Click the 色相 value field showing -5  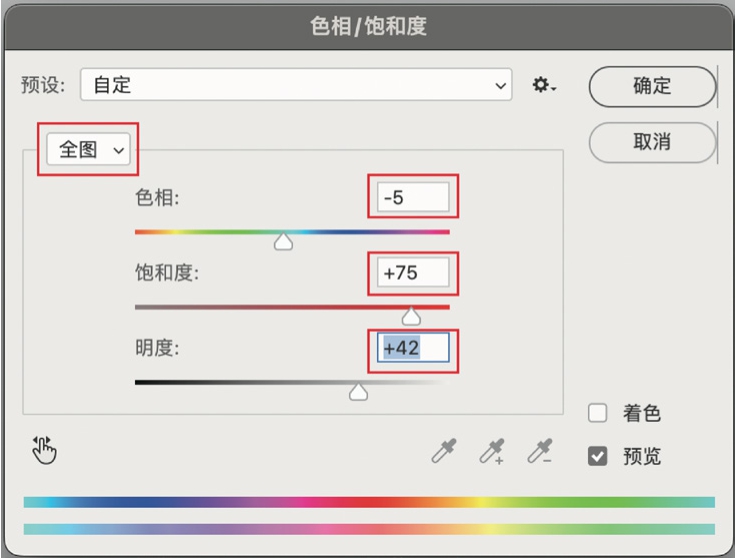tap(413, 197)
